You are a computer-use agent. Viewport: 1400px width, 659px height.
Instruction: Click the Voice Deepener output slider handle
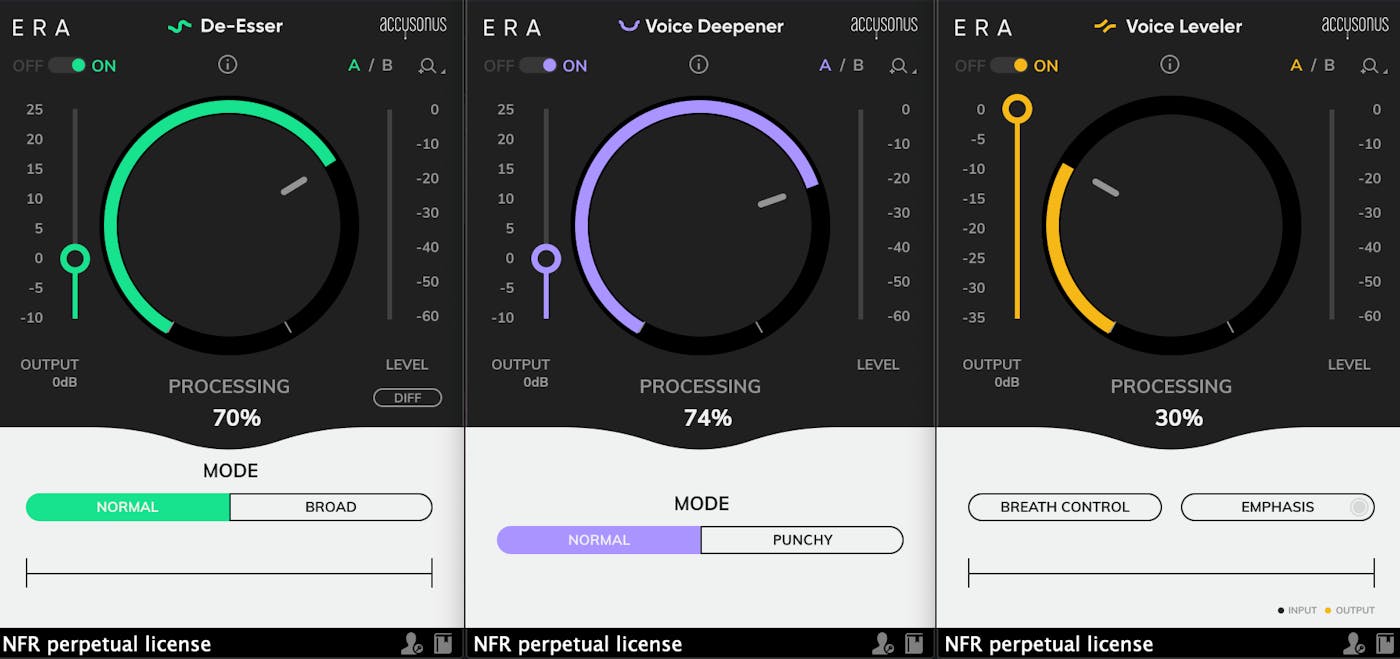pos(546,259)
